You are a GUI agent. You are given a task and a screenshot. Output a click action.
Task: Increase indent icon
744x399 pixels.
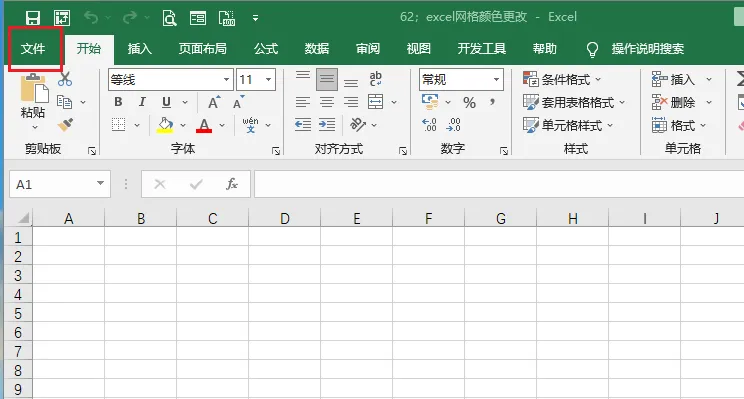tap(327, 125)
